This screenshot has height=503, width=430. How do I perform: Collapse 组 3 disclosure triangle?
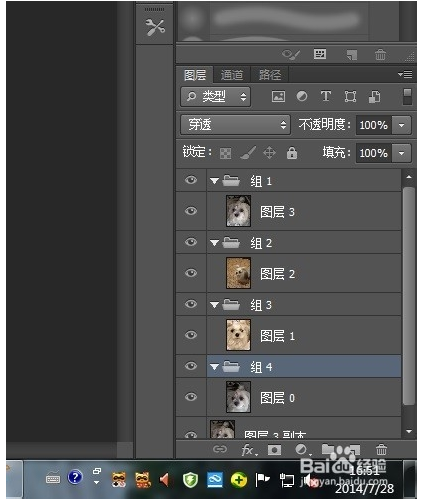214,305
